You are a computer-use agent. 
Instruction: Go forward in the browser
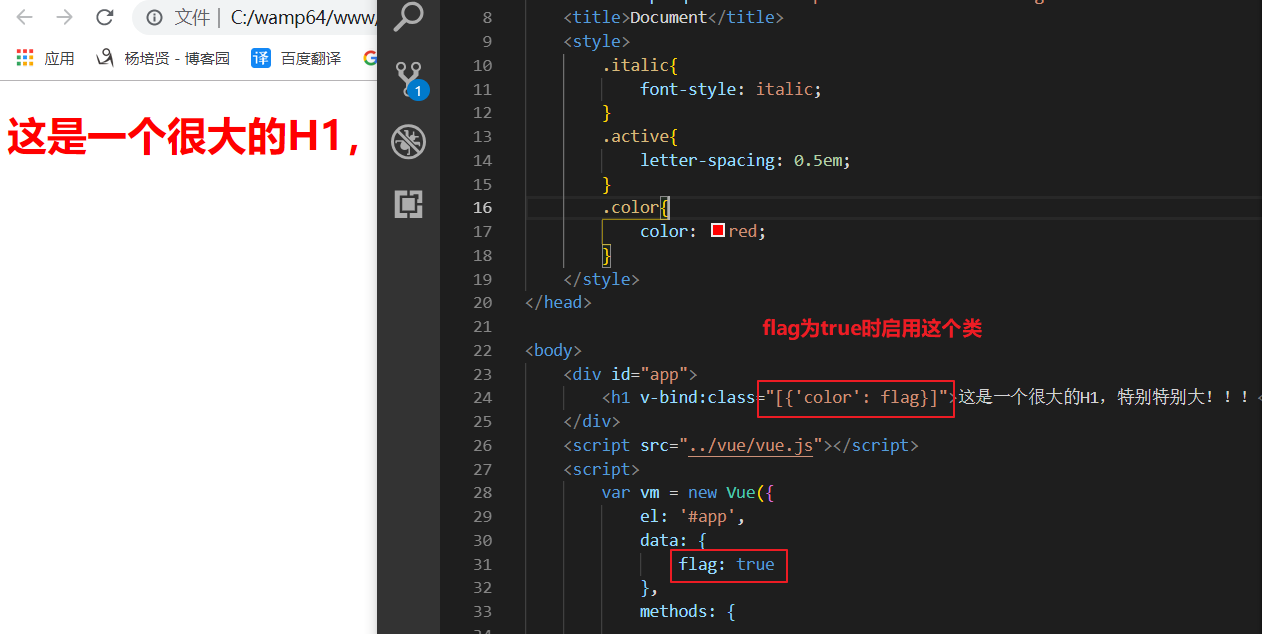64,17
